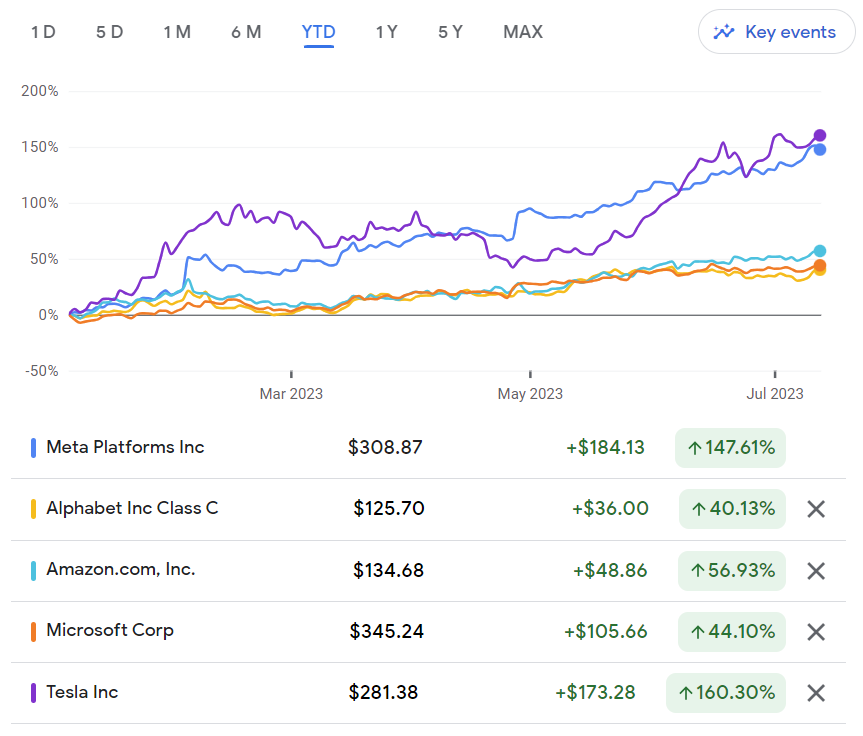Switch to the 5D time range
The width and height of the screenshot is (863, 736).
coord(109,32)
